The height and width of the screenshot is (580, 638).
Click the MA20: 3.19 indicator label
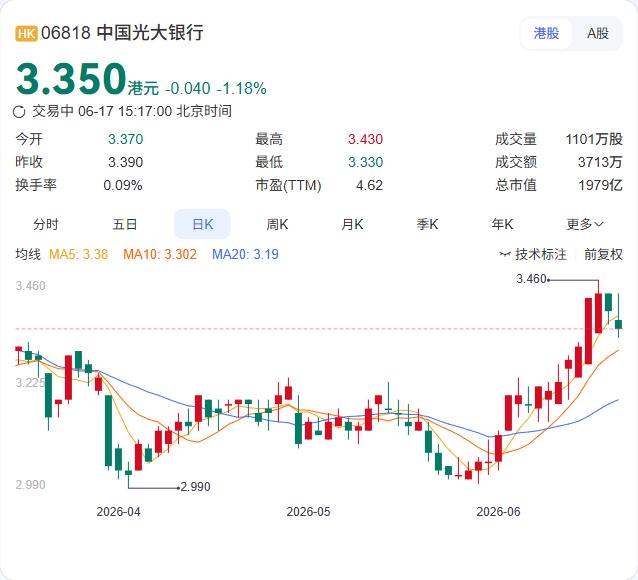pyautogui.click(x=245, y=254)
